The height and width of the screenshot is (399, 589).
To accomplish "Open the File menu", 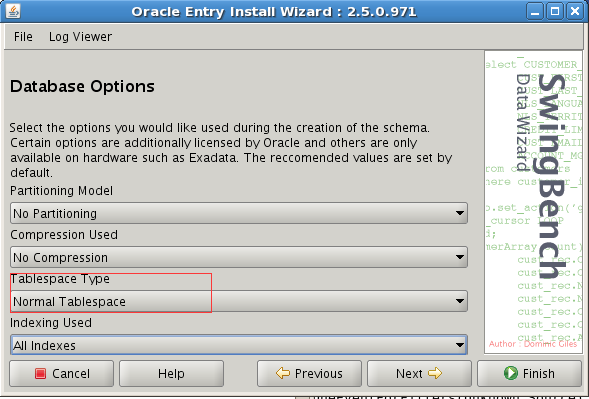I will pyautogui.click(x=23, y=37).
